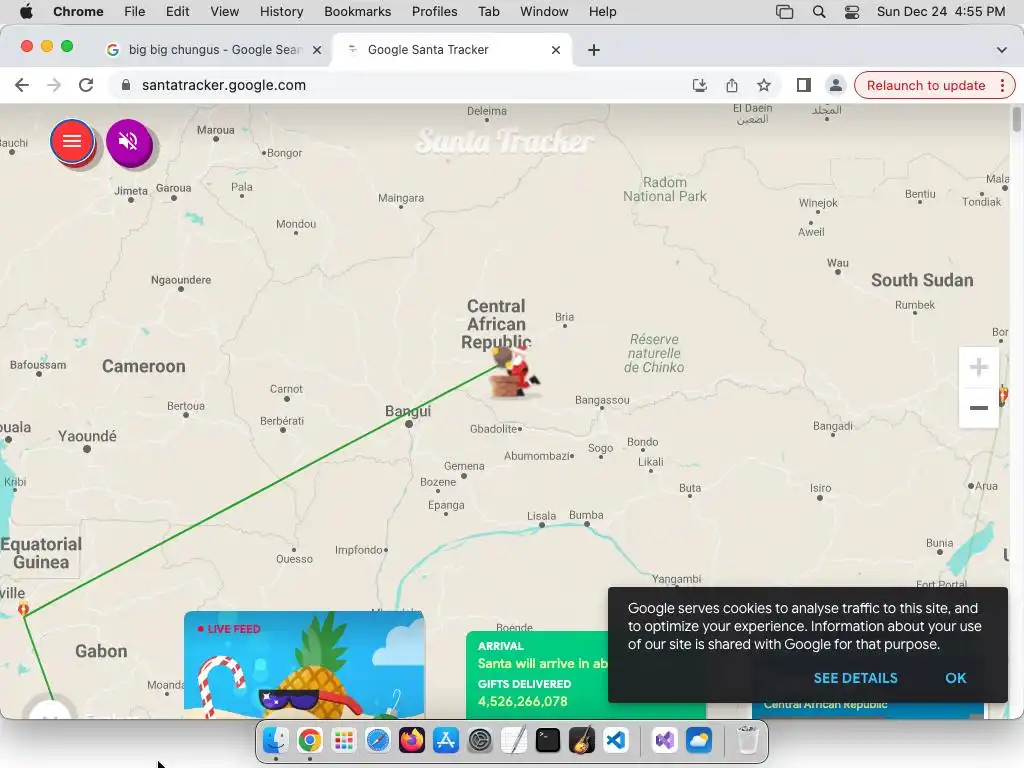Open the Tab menu
This screenshot has width=1024, height=768.
point(488,11)
